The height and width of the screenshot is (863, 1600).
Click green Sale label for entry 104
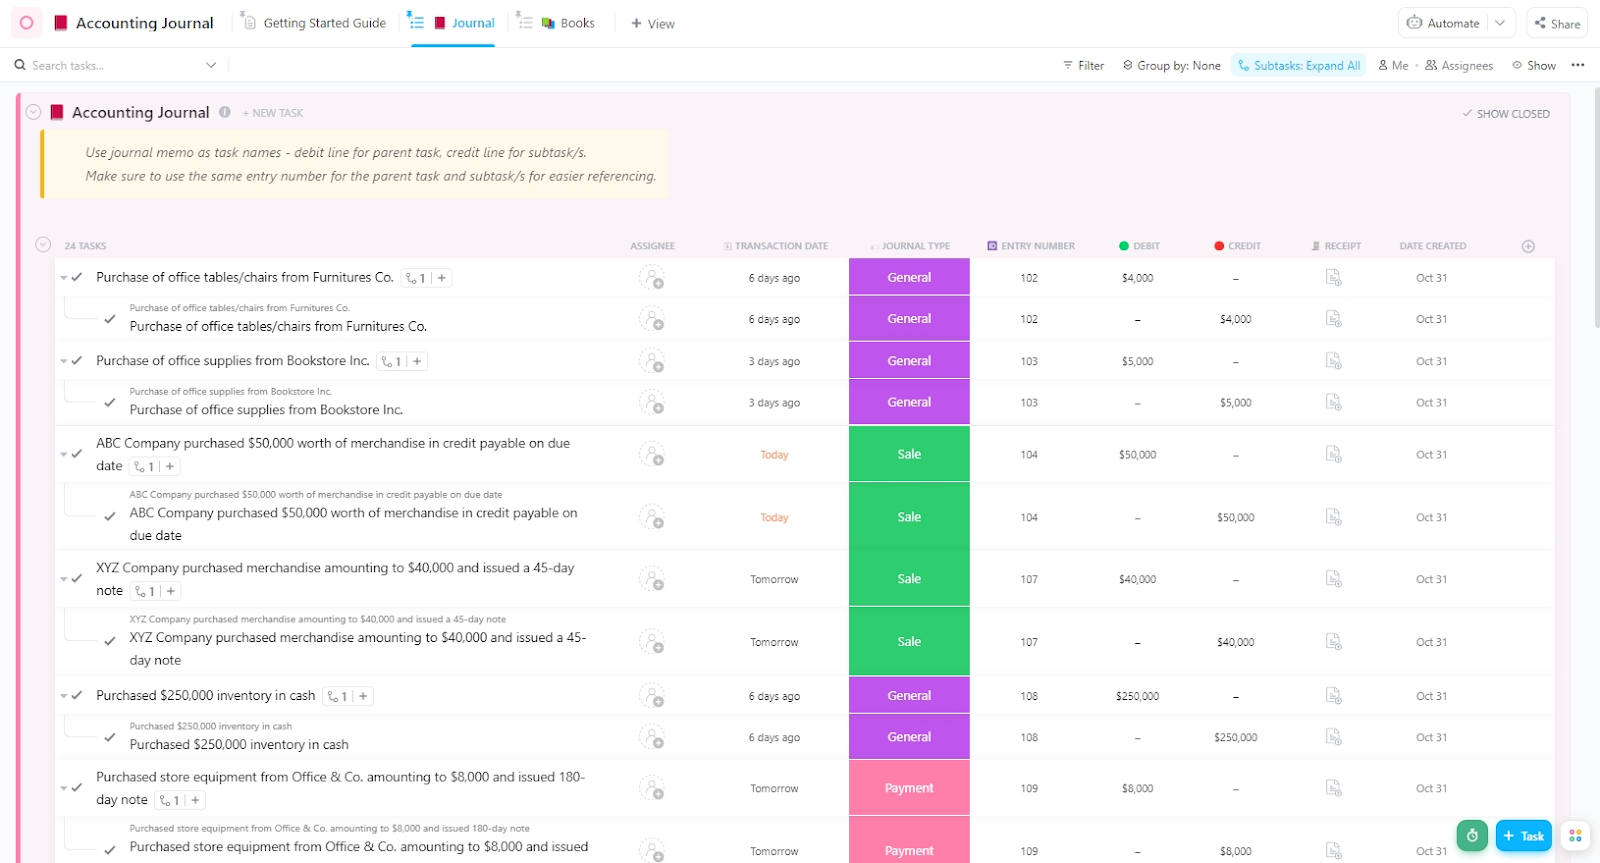click(x=909, y=454)
